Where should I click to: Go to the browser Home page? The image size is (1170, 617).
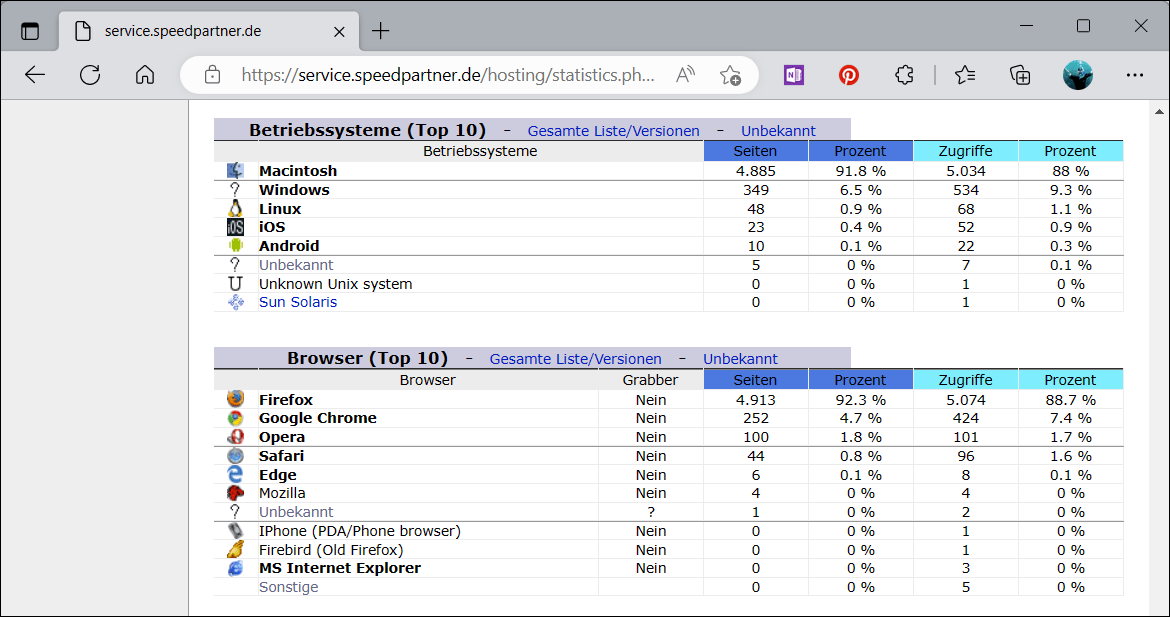(x=145, y=75)
